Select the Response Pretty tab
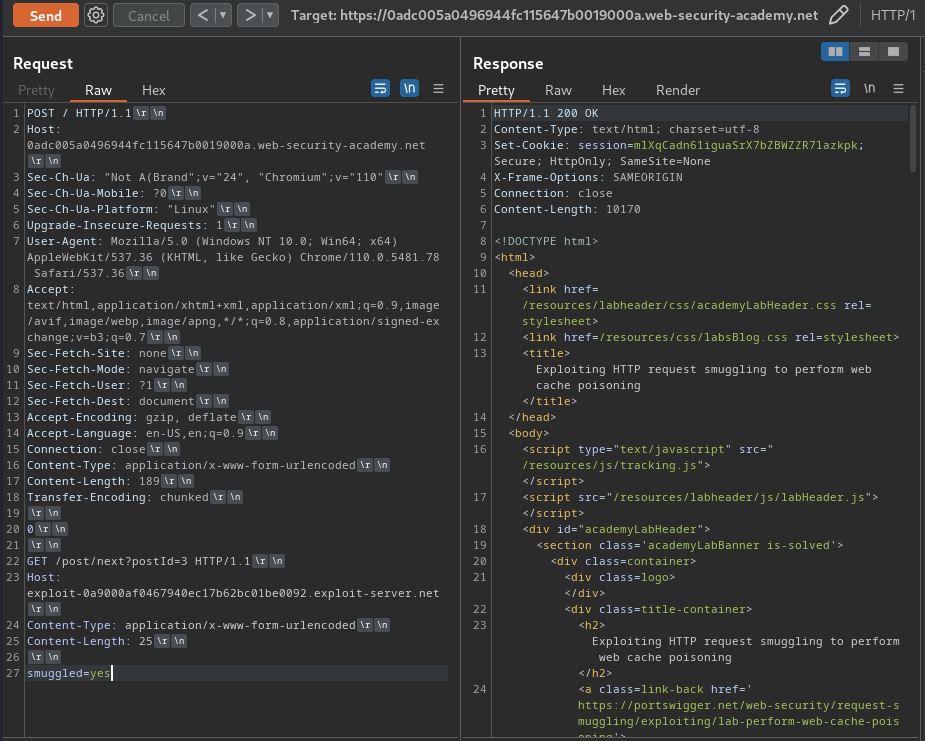 click(x=496, y=90)
